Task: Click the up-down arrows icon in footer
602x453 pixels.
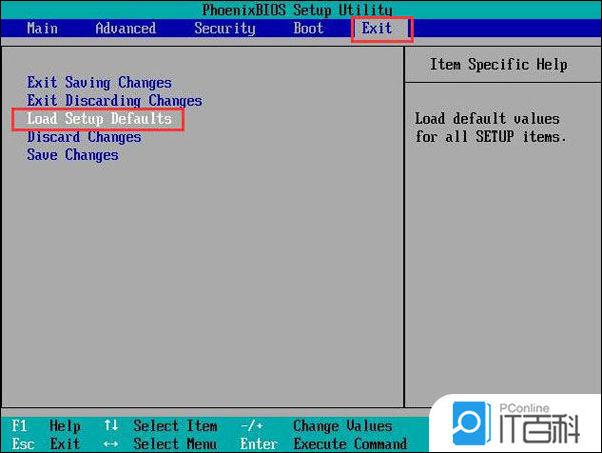Action: click(x=111, y=425)
